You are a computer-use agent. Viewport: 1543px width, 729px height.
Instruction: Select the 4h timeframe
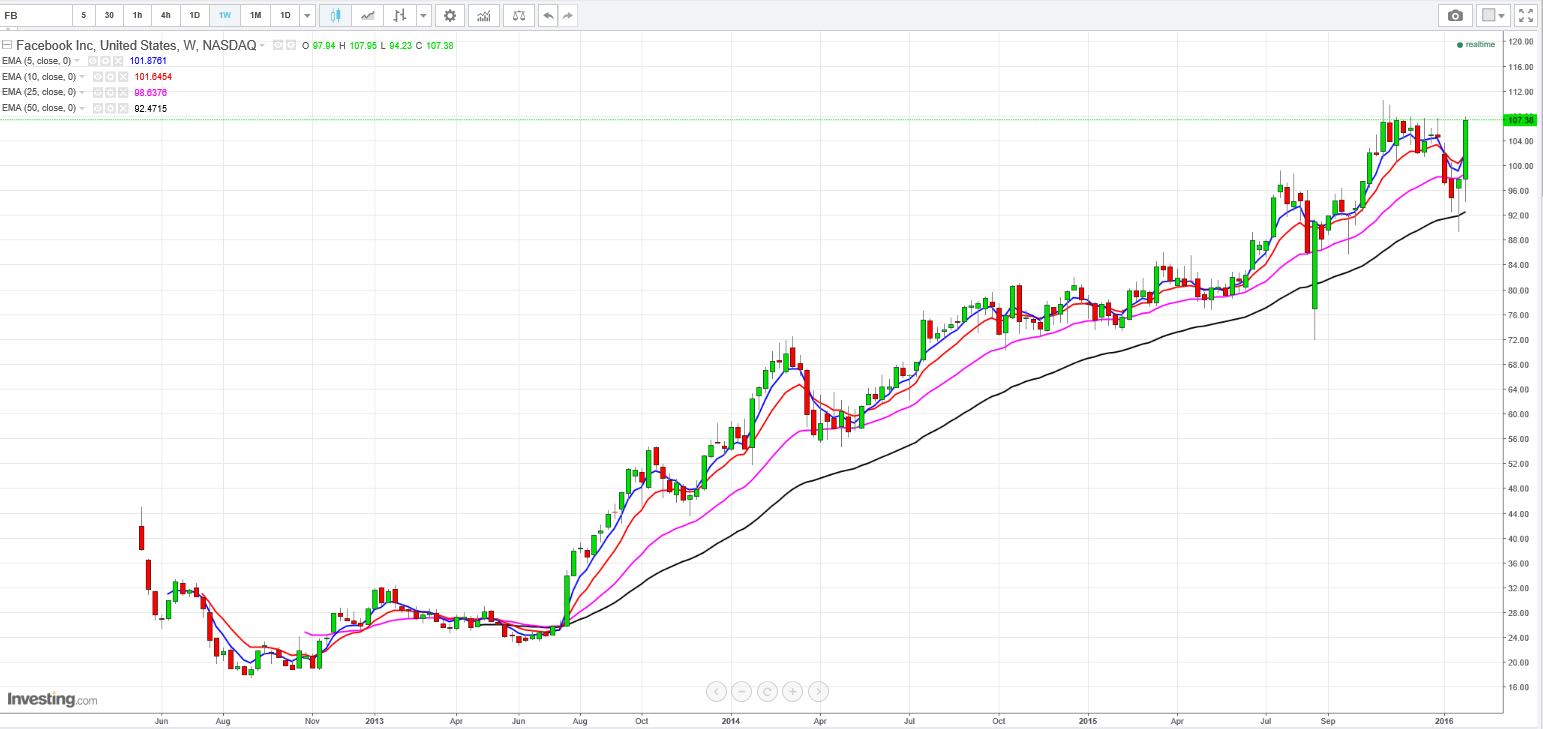(166, 15)
